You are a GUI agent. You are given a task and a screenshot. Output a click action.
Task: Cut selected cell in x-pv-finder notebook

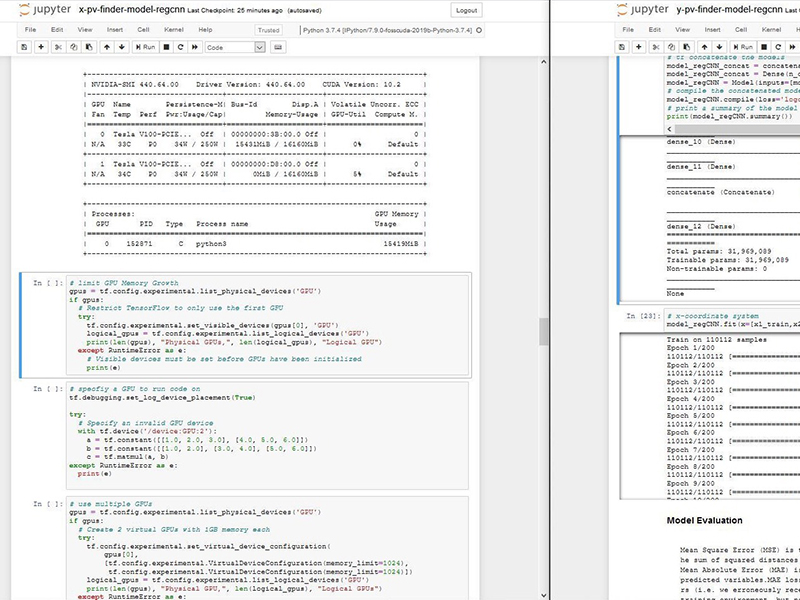point(58,47)
